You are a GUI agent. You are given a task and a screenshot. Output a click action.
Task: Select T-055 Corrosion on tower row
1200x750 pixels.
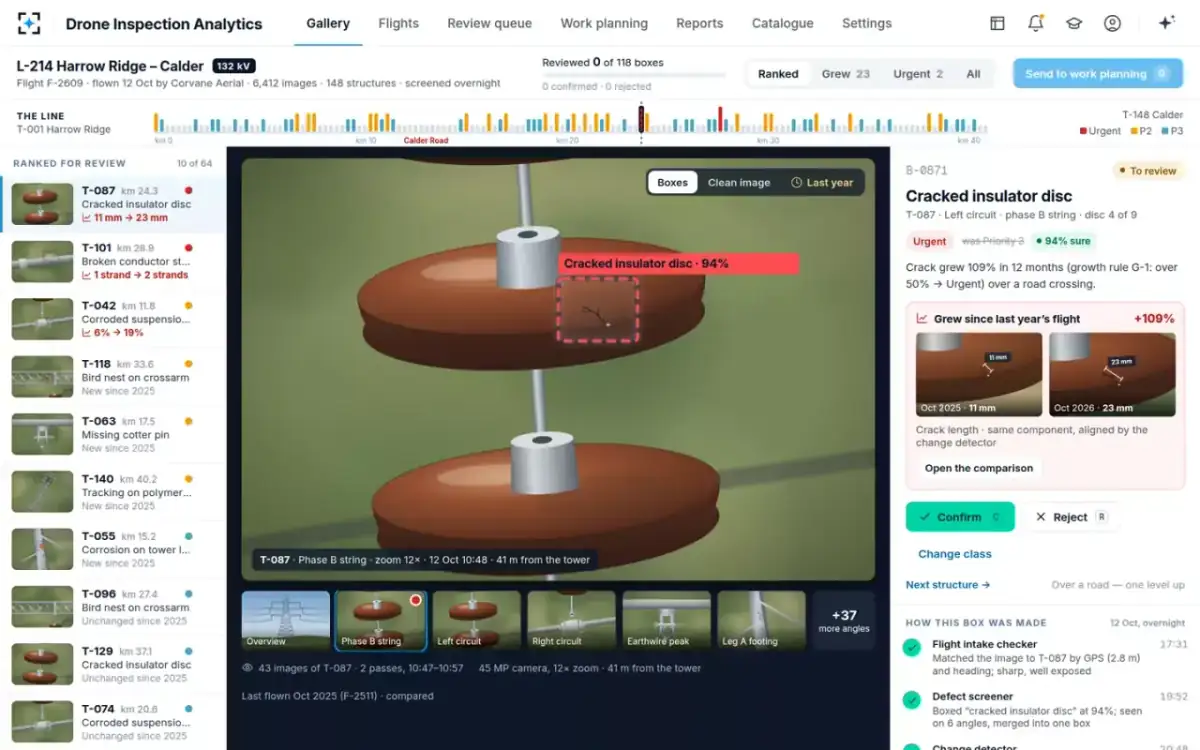(x=113, y=550)
